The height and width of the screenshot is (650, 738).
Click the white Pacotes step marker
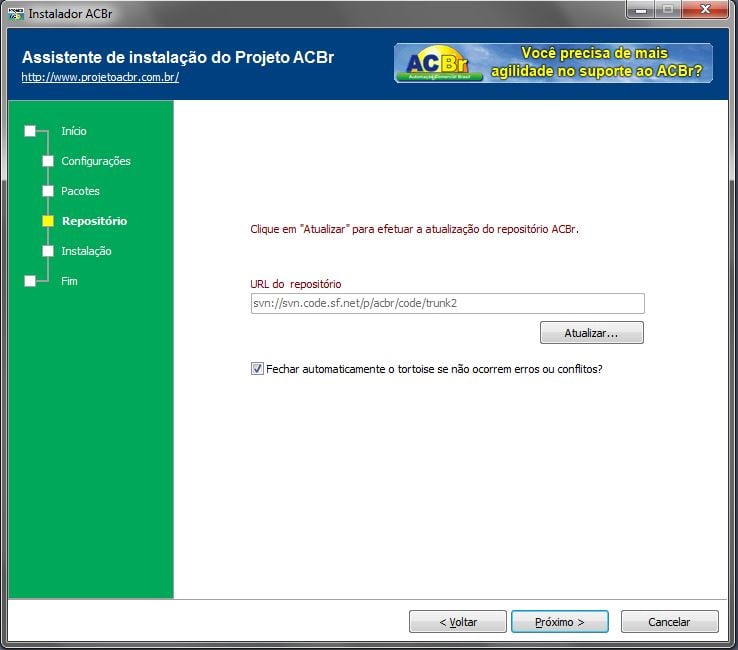pos(48,191)
